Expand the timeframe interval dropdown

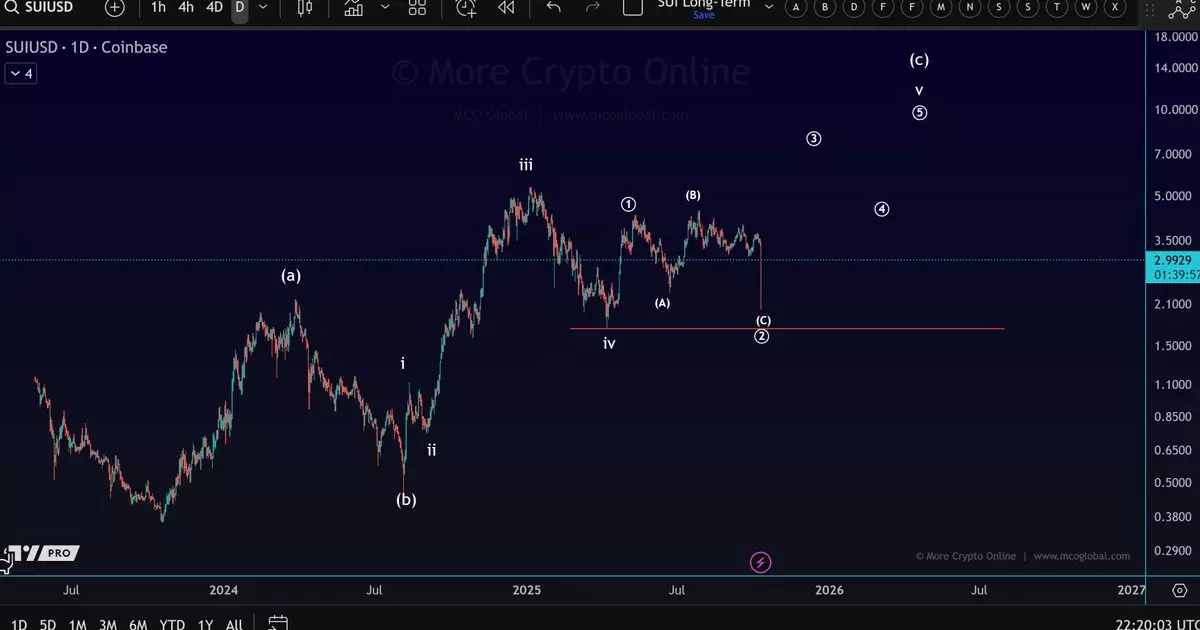(263, 8)
